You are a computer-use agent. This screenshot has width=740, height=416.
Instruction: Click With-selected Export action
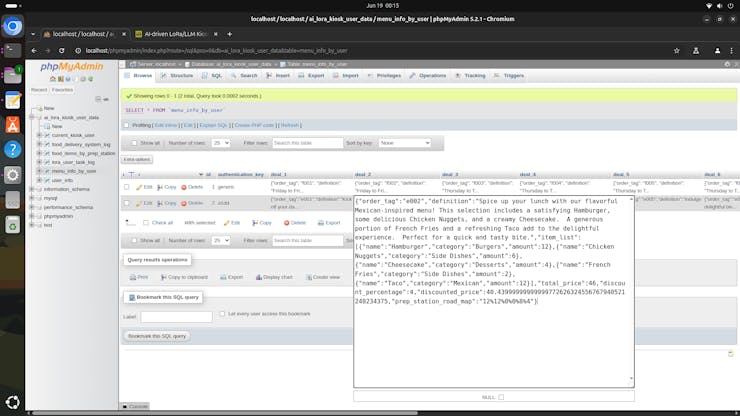329,223
